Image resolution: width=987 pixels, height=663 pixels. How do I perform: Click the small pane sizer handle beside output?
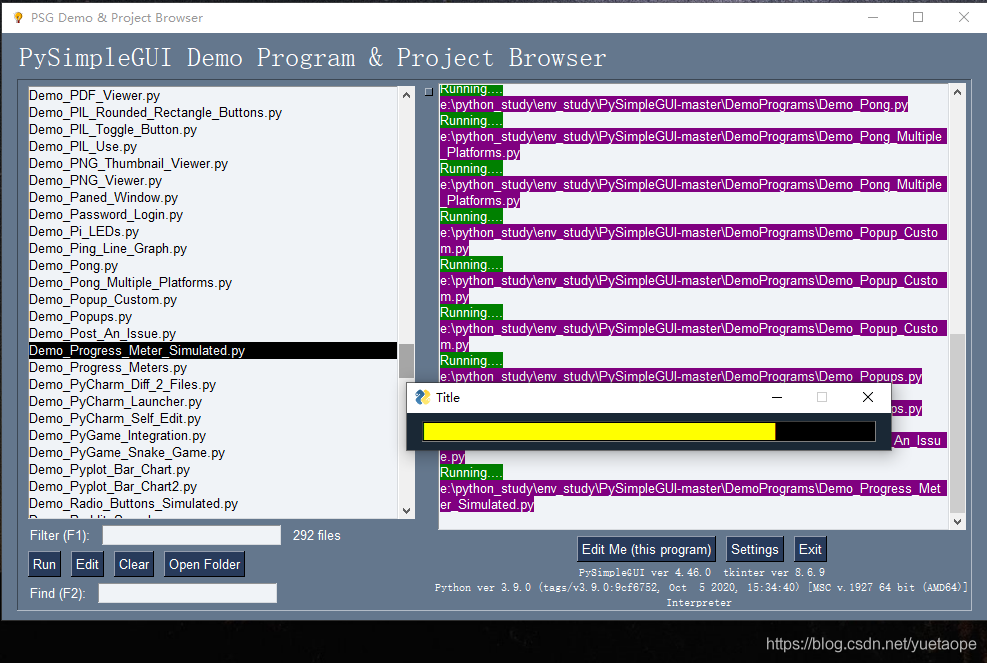tap(429, 92)
